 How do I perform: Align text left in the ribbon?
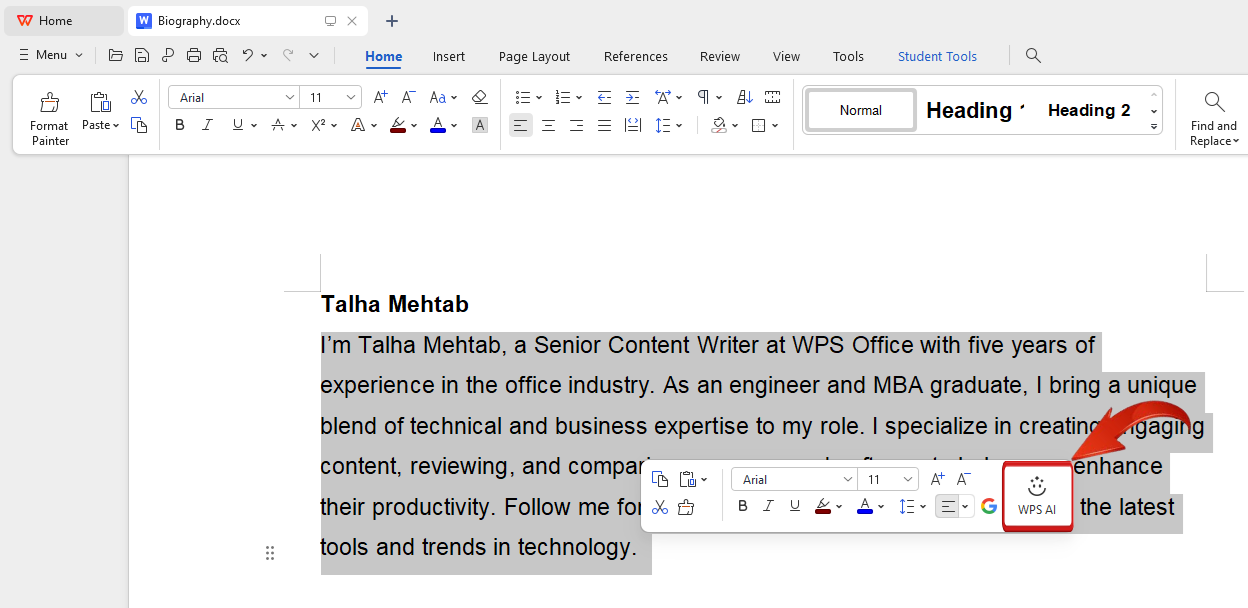pyautogui.click(x=520, y=125)
